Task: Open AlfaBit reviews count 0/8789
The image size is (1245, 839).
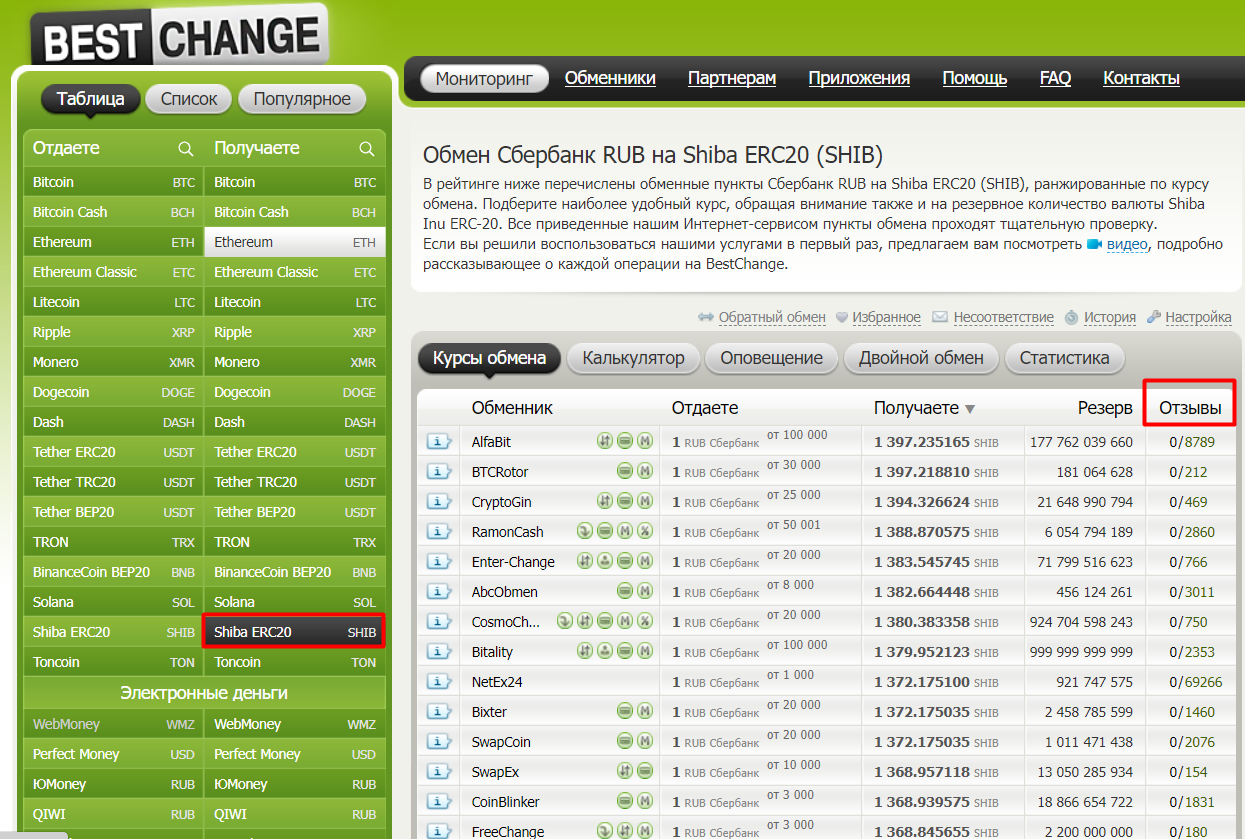Action: pyautogui.click(x=1192, y=442)
